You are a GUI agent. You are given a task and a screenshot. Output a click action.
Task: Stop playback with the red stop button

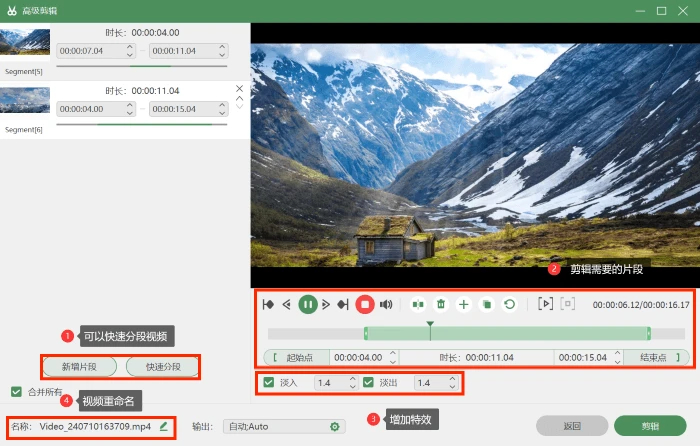tap(365, 304)
